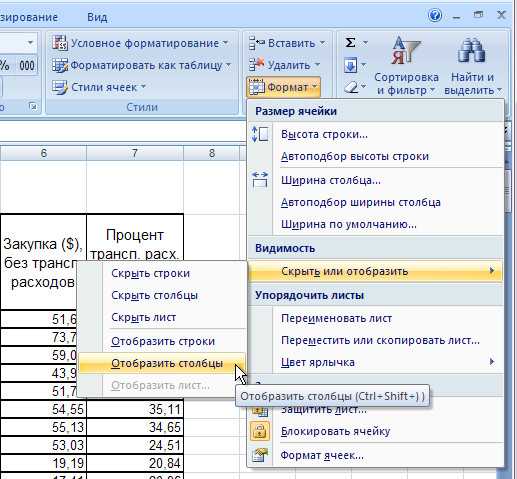Viewport: 517px width, 479px height.
Task: Click cell with value 24,51
Action: point(135,445)
